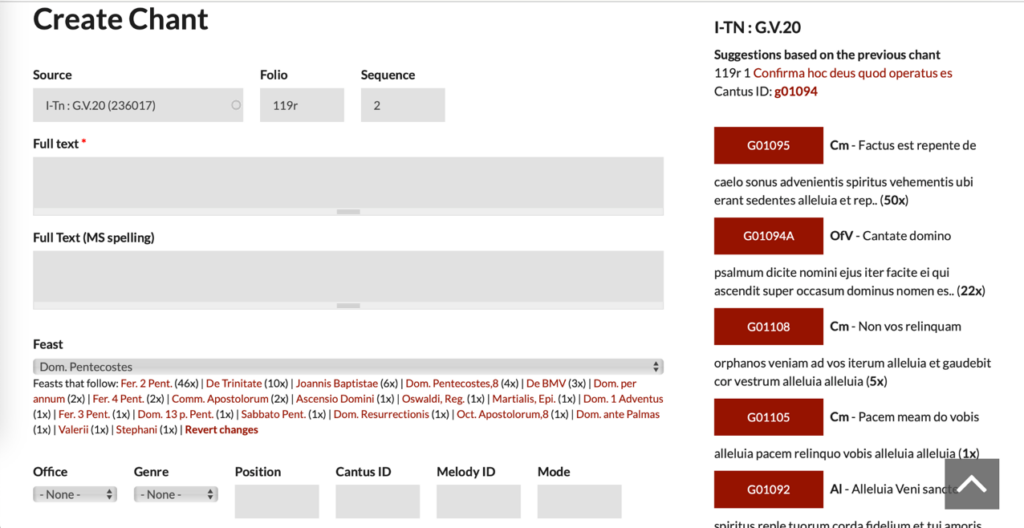Click the scroll-to-top arrow button
Image resolution: width=1024 pixels, height=528 pixels.
pos(971,485)
